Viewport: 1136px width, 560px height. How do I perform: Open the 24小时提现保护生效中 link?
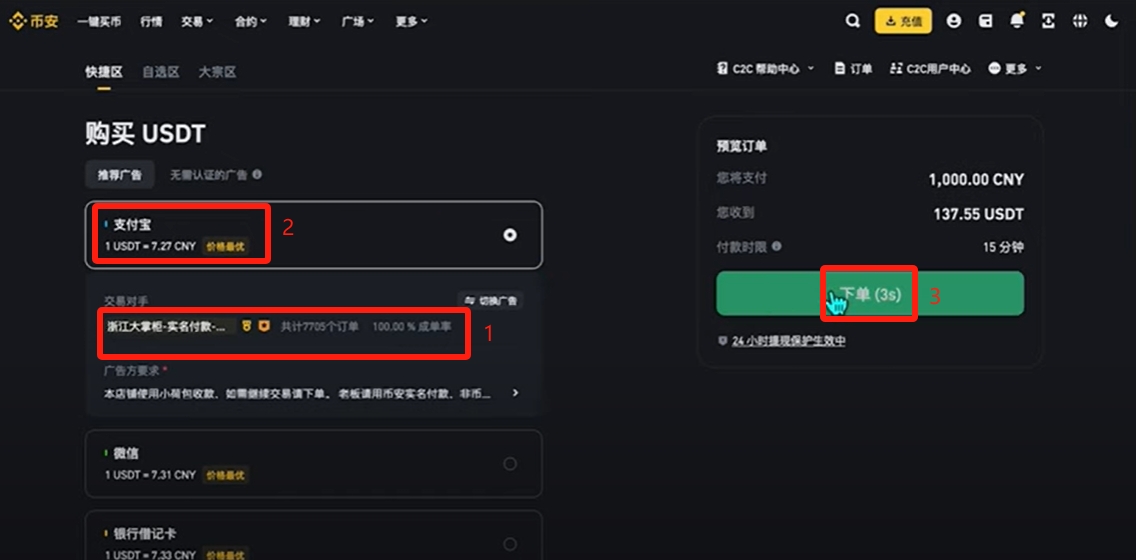tap(788, 340)
